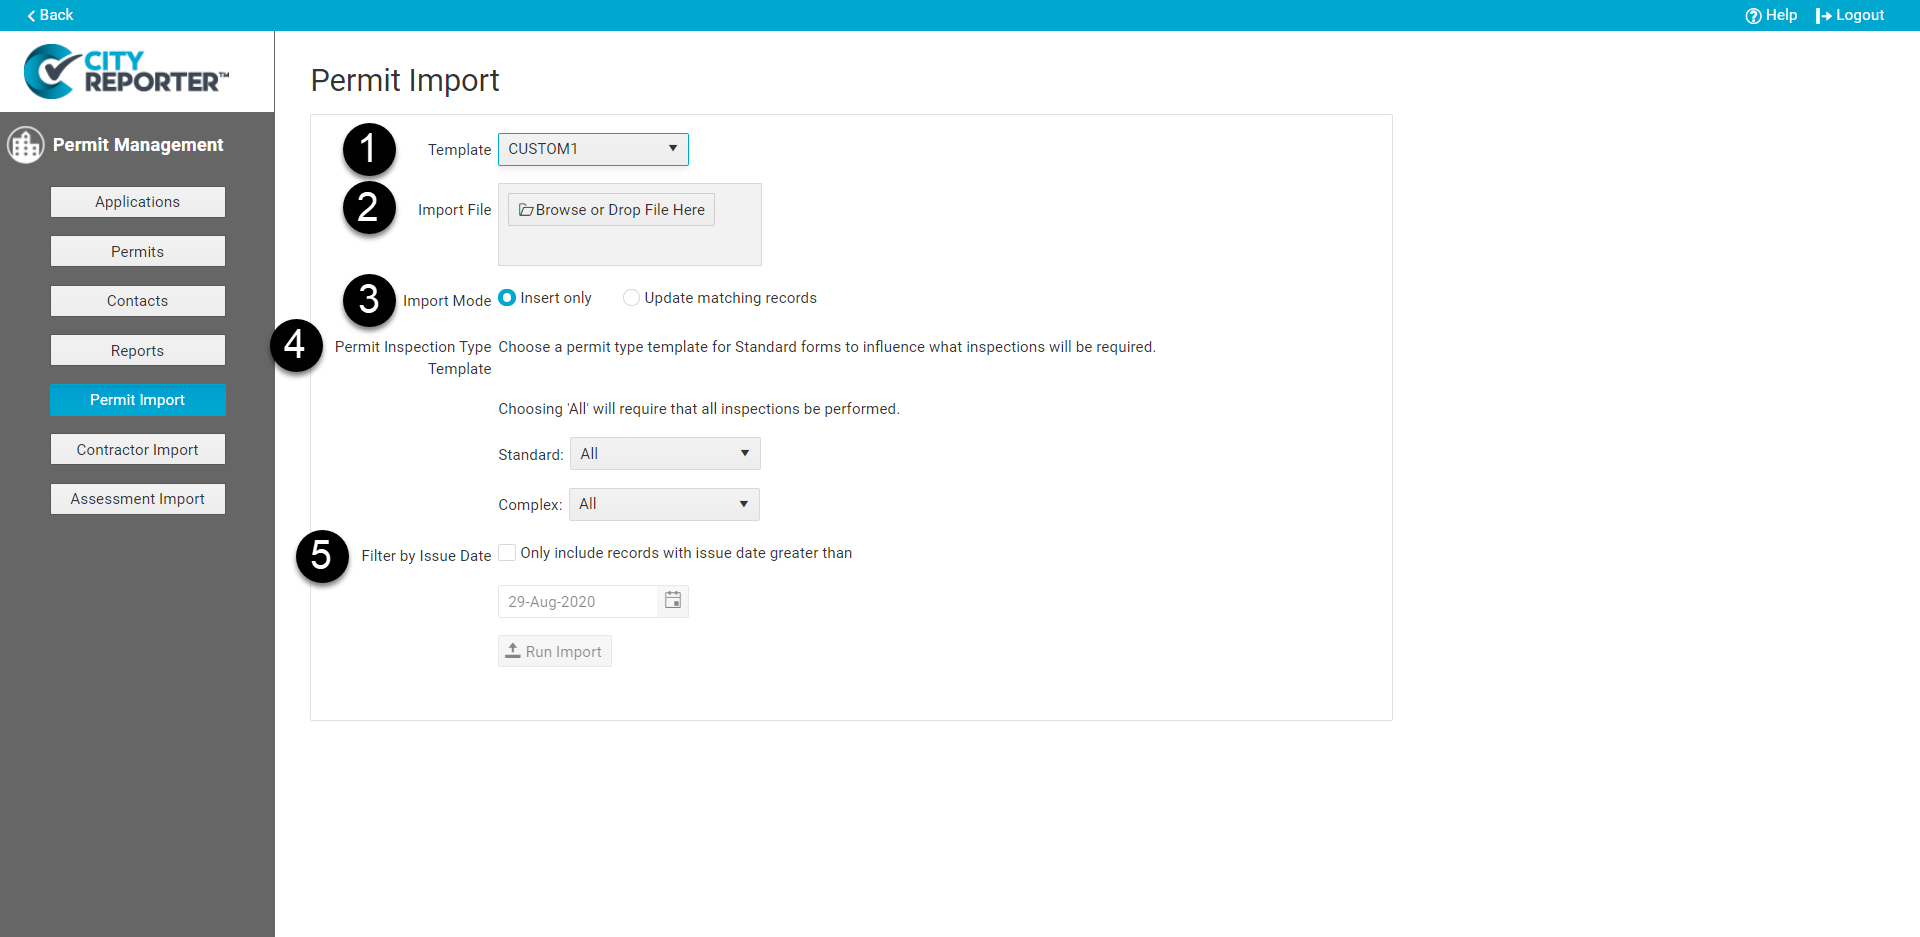Open the calendar icon beside the date field
The image size is (1920, 937).
(x=673, y=600)
